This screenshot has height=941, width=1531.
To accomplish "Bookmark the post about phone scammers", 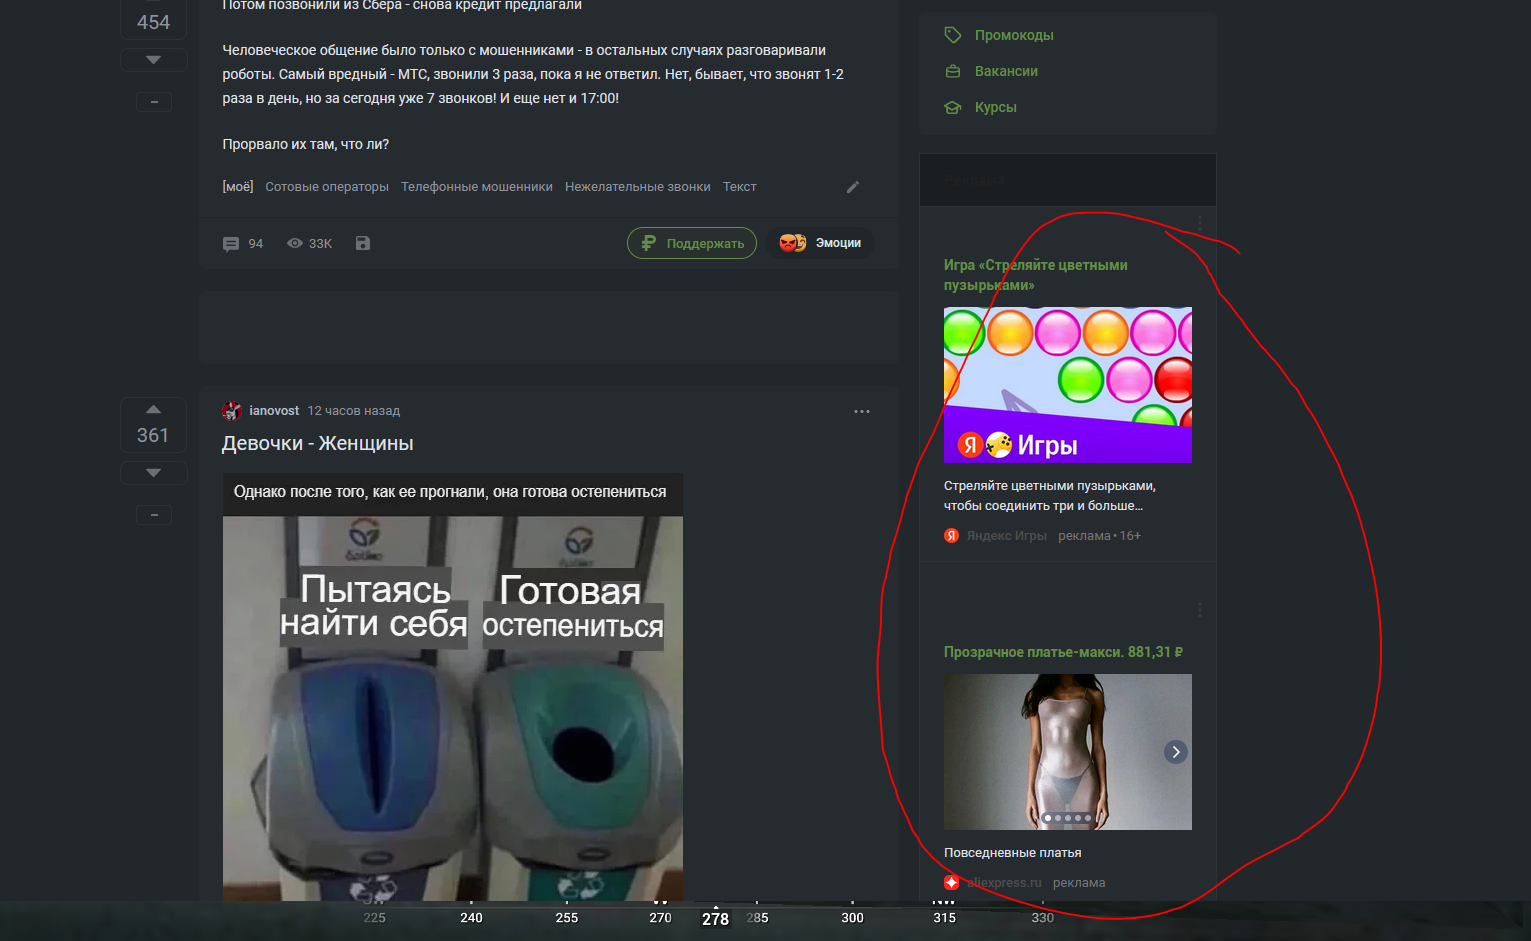I will point(362,243).
